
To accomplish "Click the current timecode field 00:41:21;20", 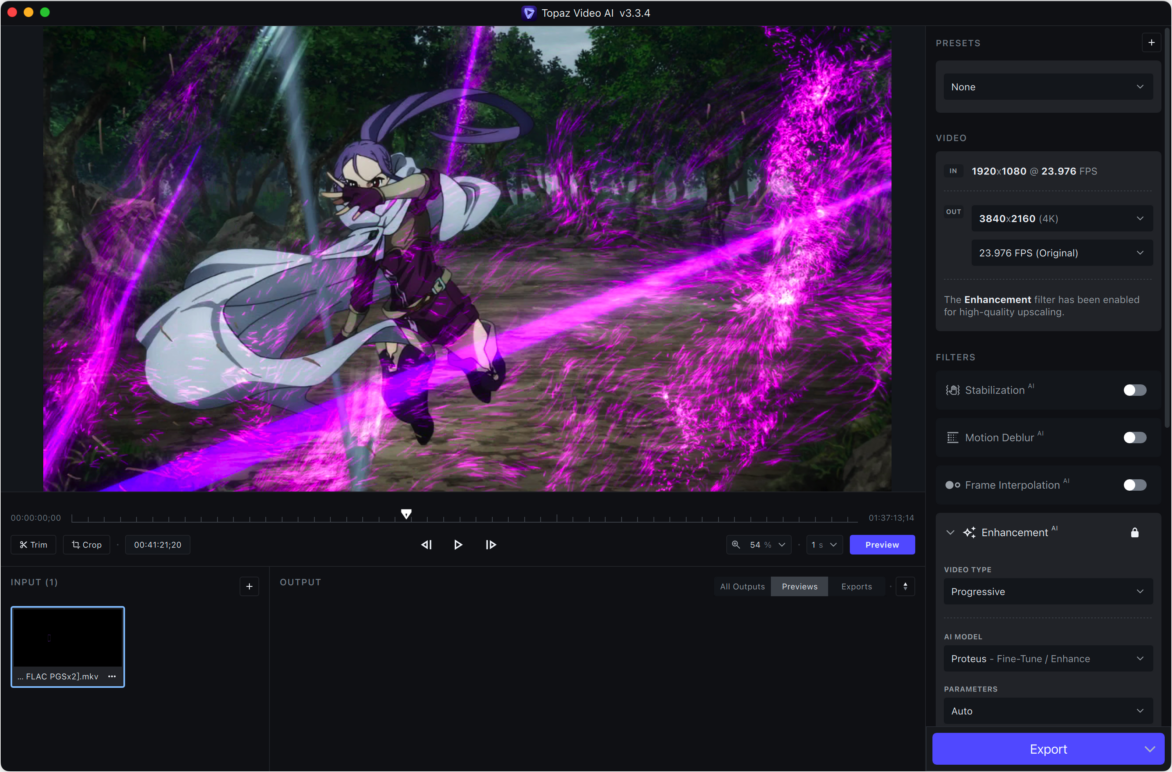I will (x=158, y=545).
